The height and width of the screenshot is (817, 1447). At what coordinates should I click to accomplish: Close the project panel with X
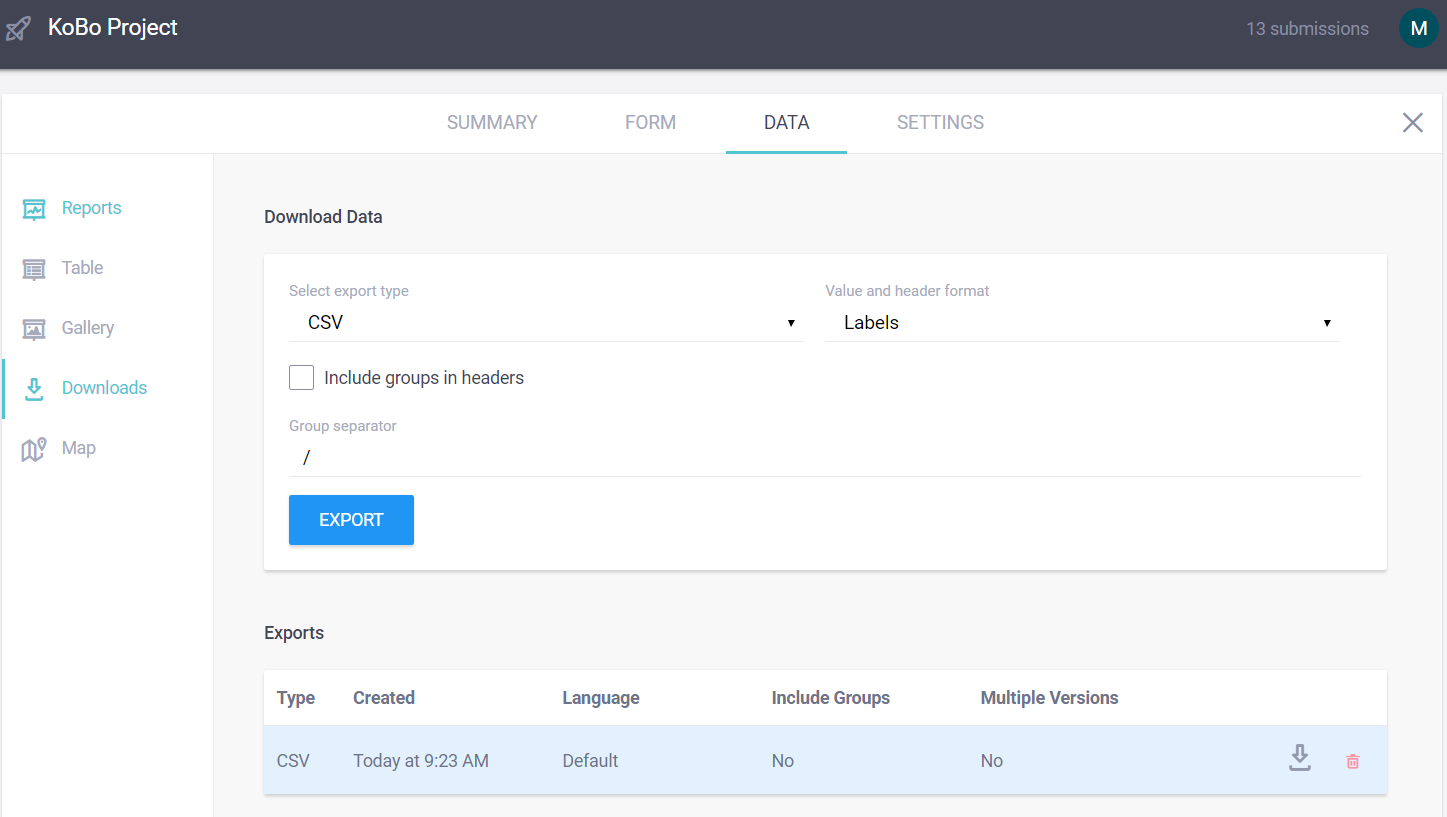click(1412, 123)
